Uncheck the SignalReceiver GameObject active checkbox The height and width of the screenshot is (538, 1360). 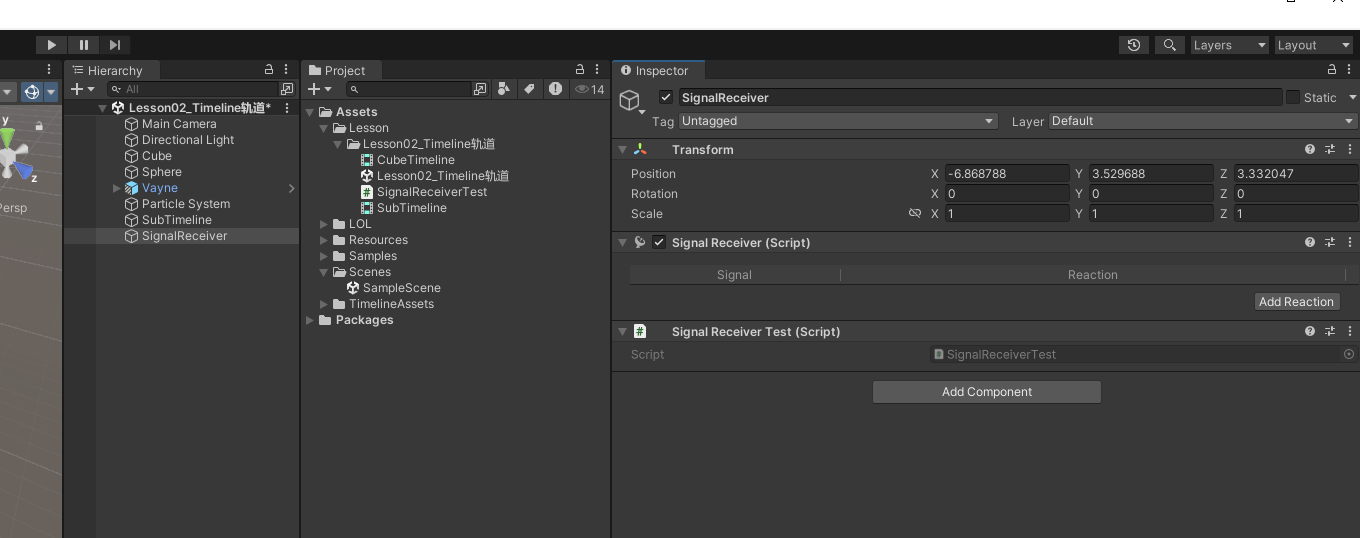(666, 97)
